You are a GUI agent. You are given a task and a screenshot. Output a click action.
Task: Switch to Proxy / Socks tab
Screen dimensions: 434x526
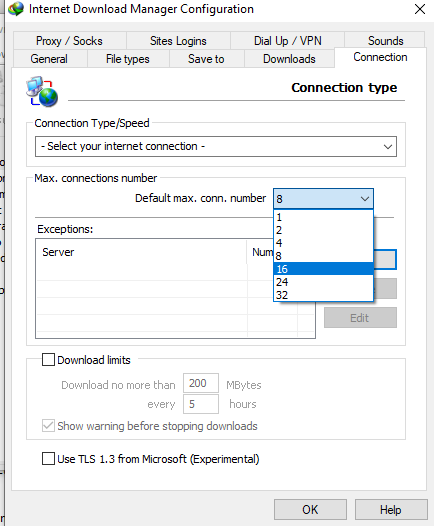click(x=69, y=41)
